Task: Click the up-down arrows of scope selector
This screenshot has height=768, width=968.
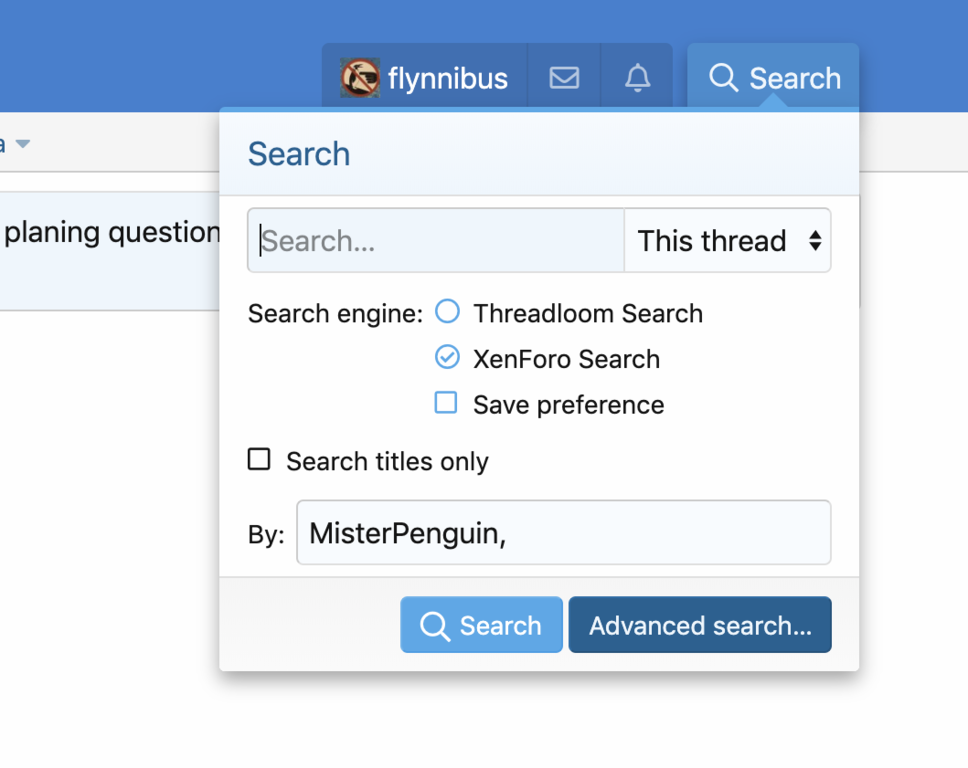Action: tap(815, 241)
